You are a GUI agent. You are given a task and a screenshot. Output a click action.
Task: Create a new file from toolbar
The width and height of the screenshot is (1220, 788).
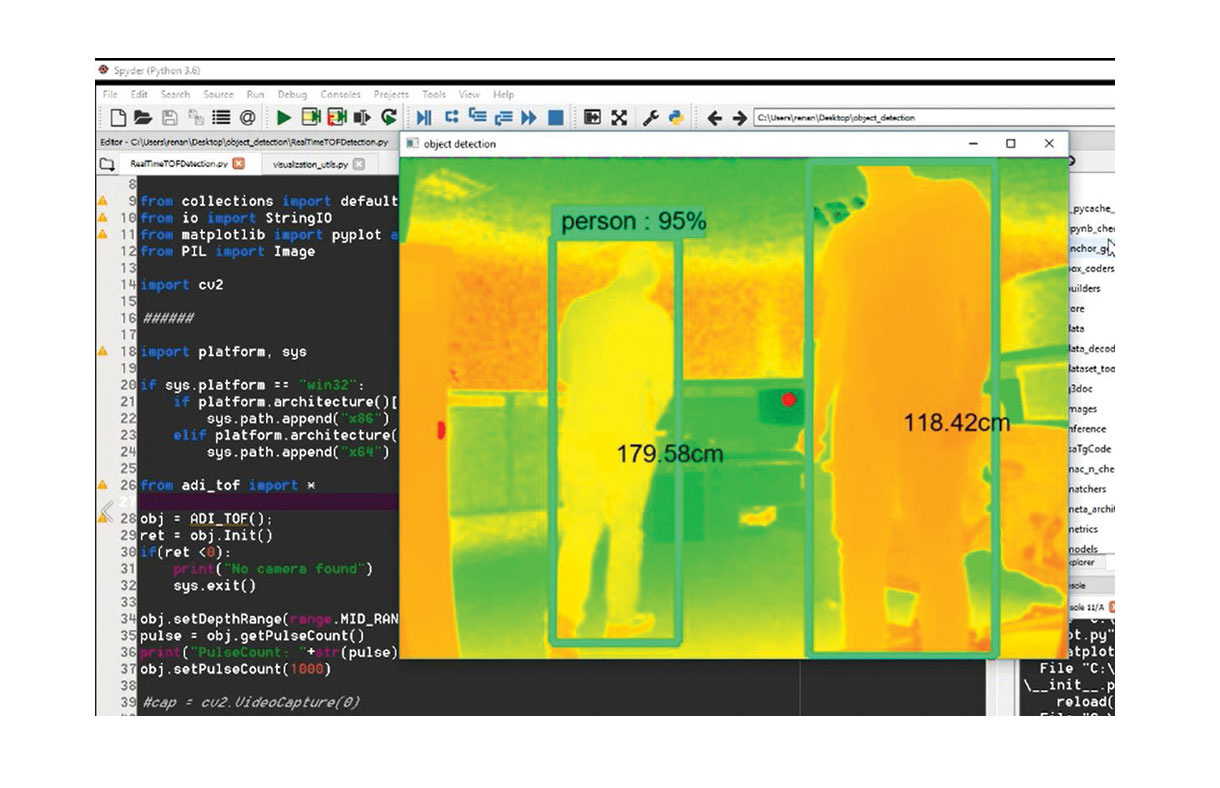[x=118, y=118]
